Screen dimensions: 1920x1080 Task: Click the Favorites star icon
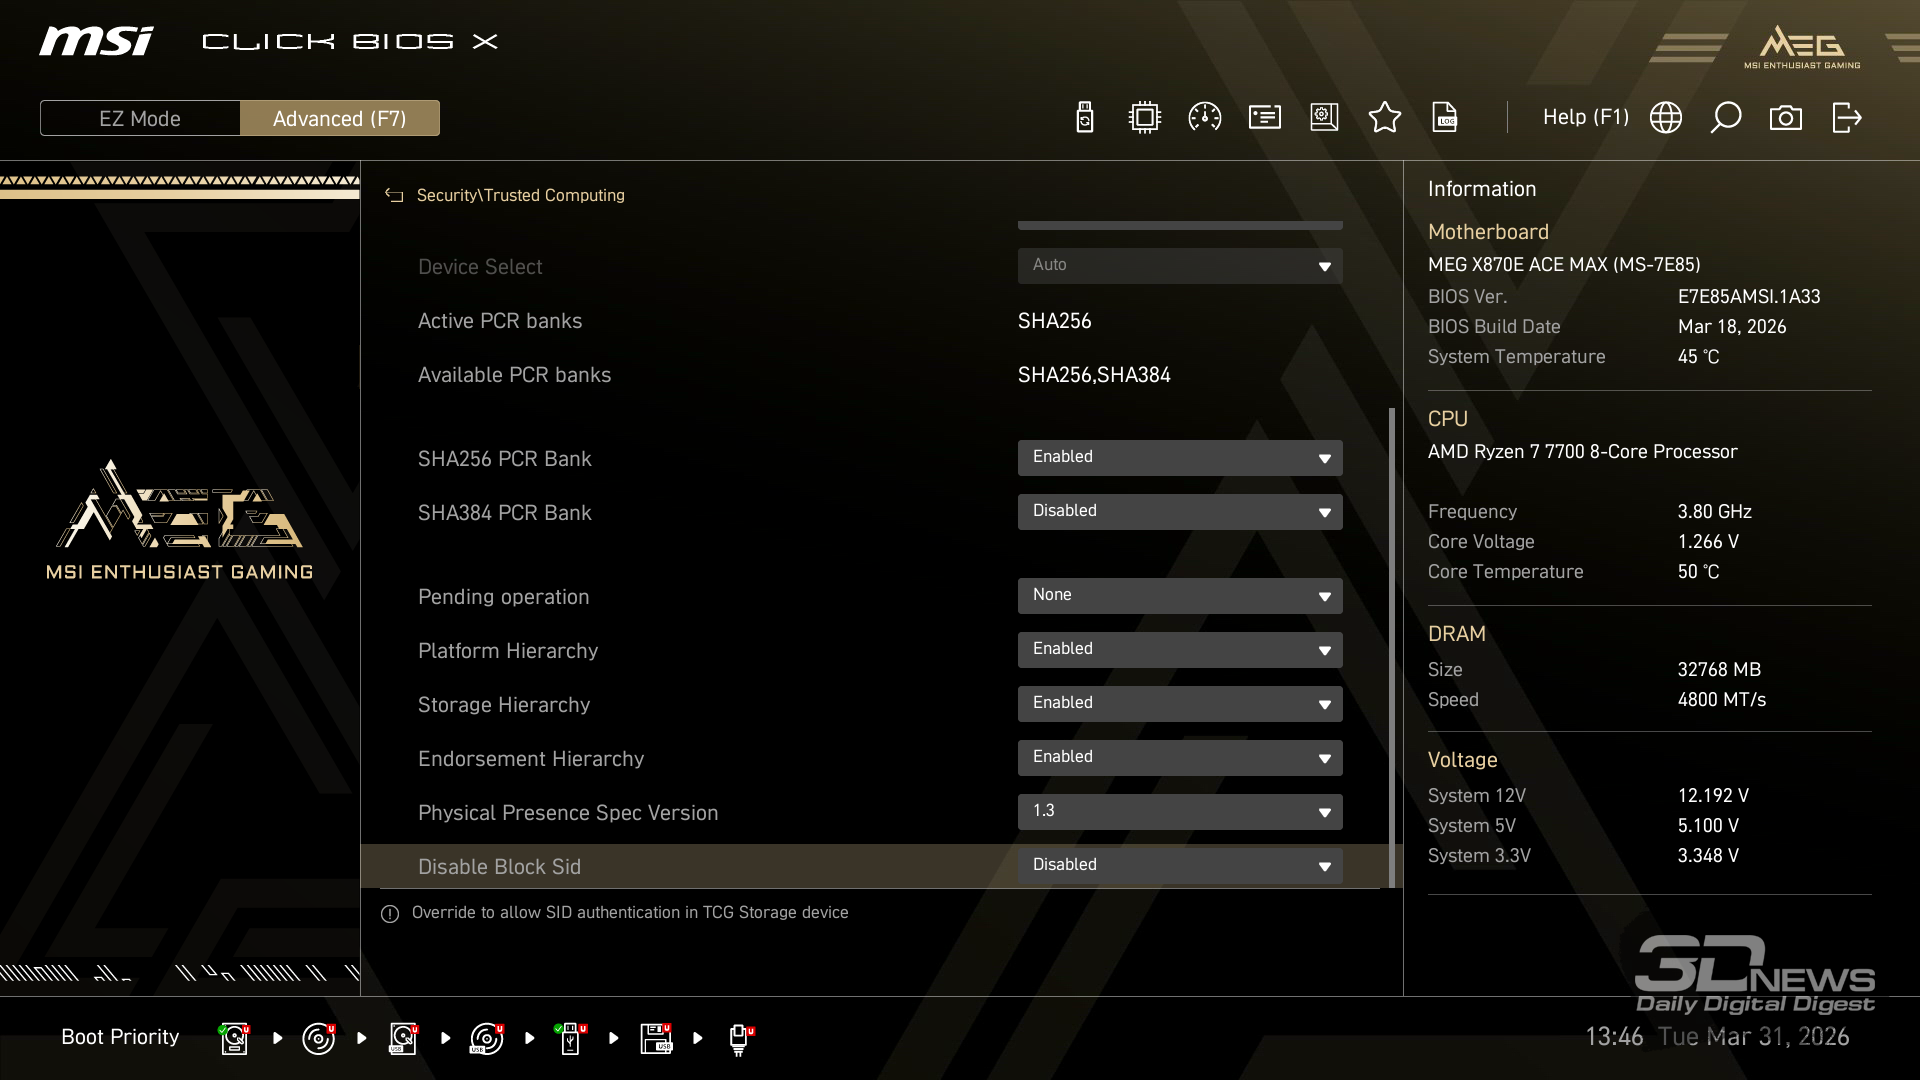[1384, 118]
